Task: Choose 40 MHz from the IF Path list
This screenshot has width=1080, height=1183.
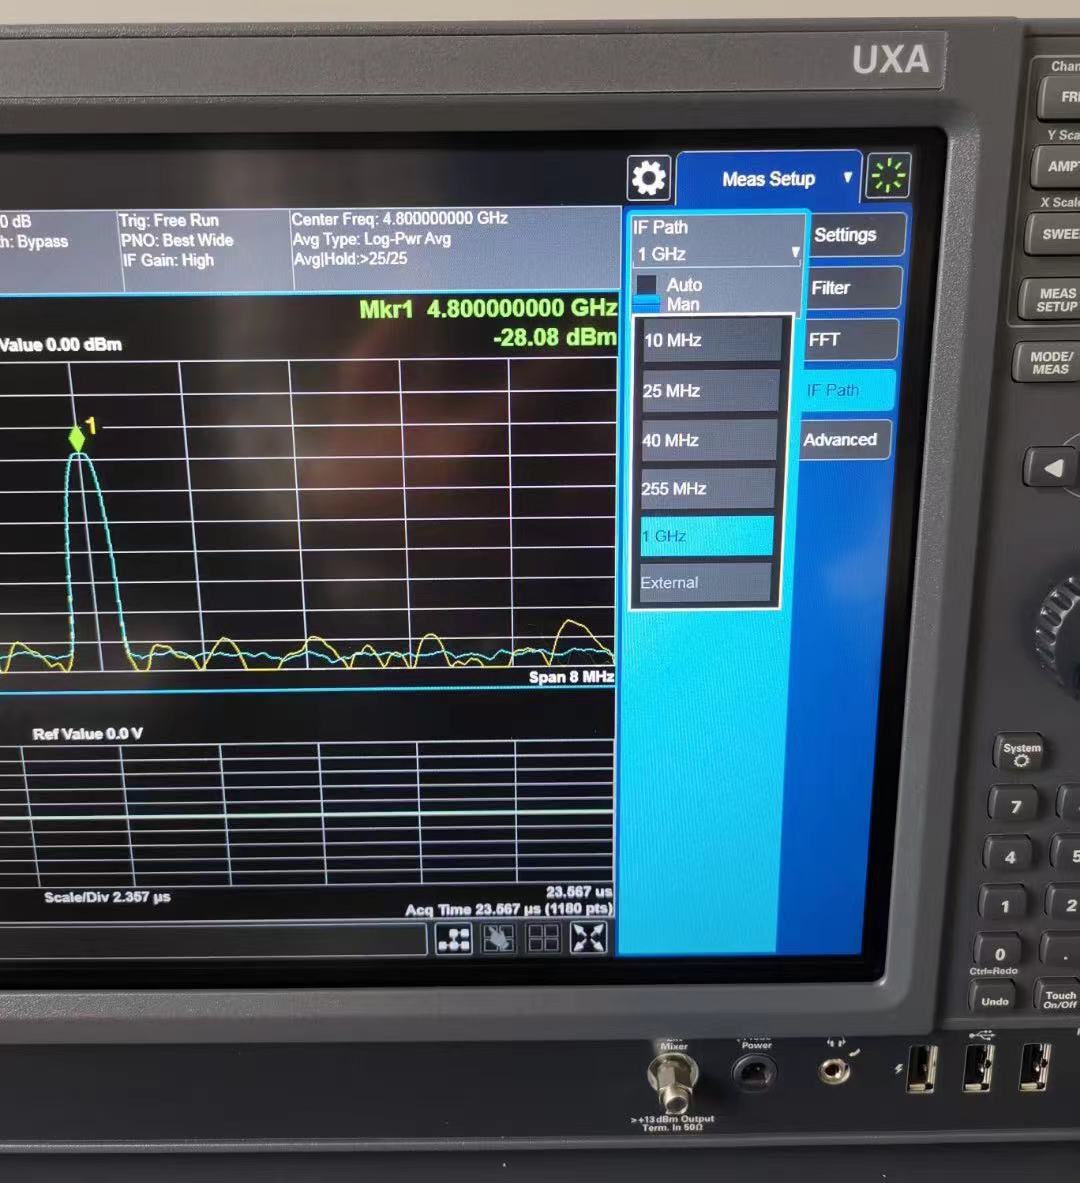Action: (x=709, y=440)
